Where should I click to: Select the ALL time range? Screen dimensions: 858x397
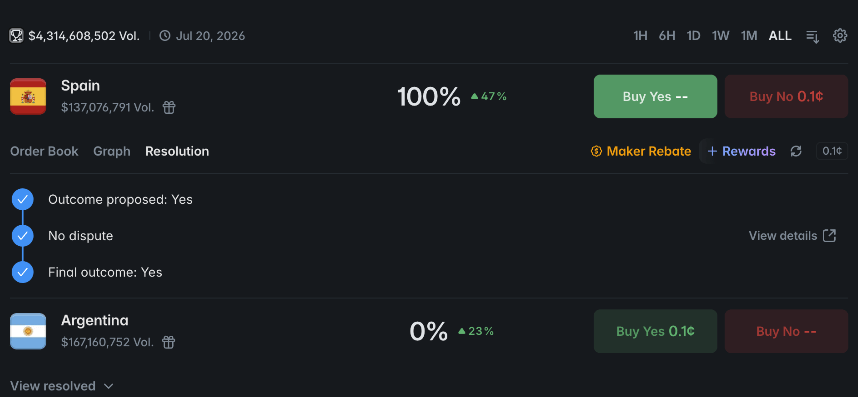click(780, 36)
